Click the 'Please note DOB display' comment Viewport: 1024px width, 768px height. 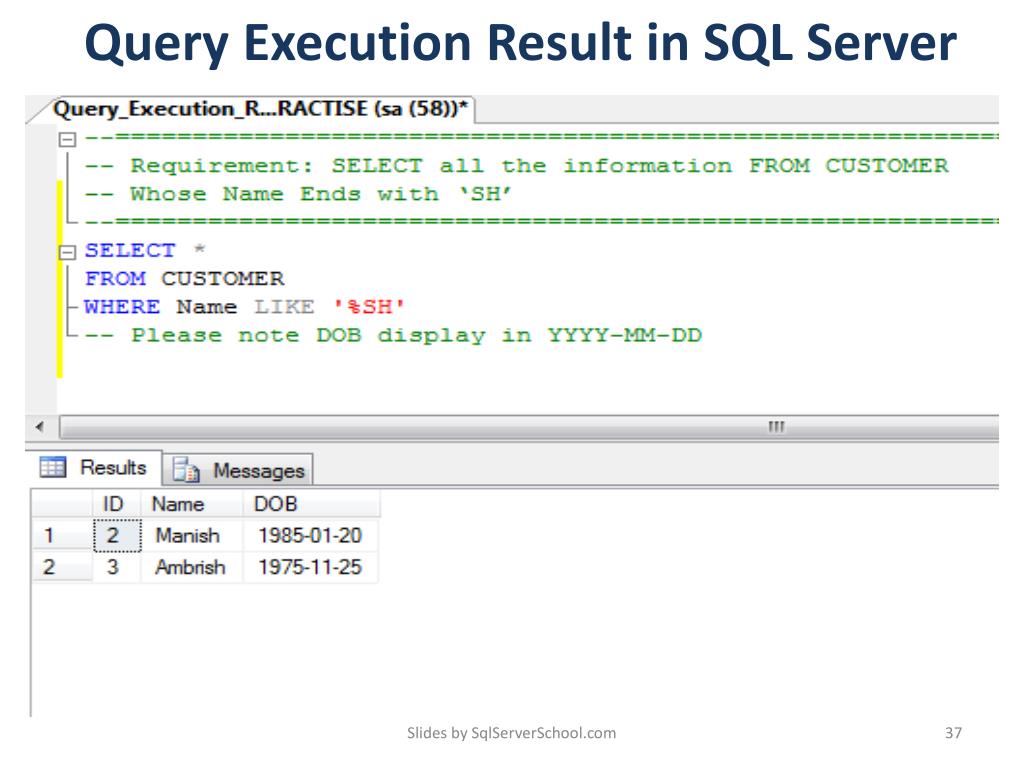click(394, 336)
